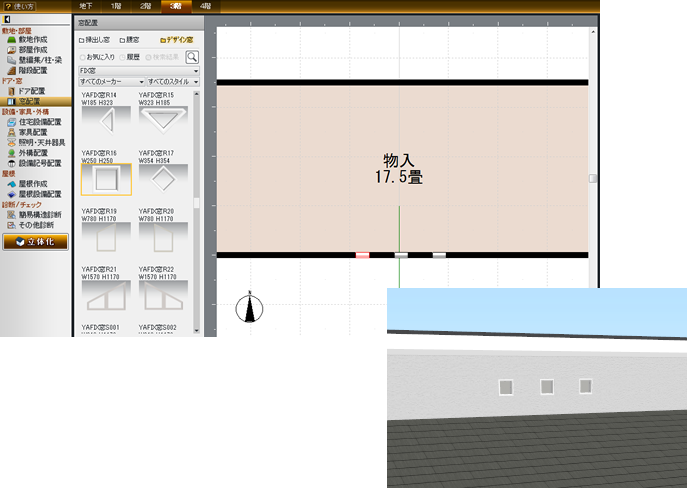Choose the YAFIX窓R20 trapezoid window thumbnail
Viewport: 687px width, 488px height.
coord(163,237)
